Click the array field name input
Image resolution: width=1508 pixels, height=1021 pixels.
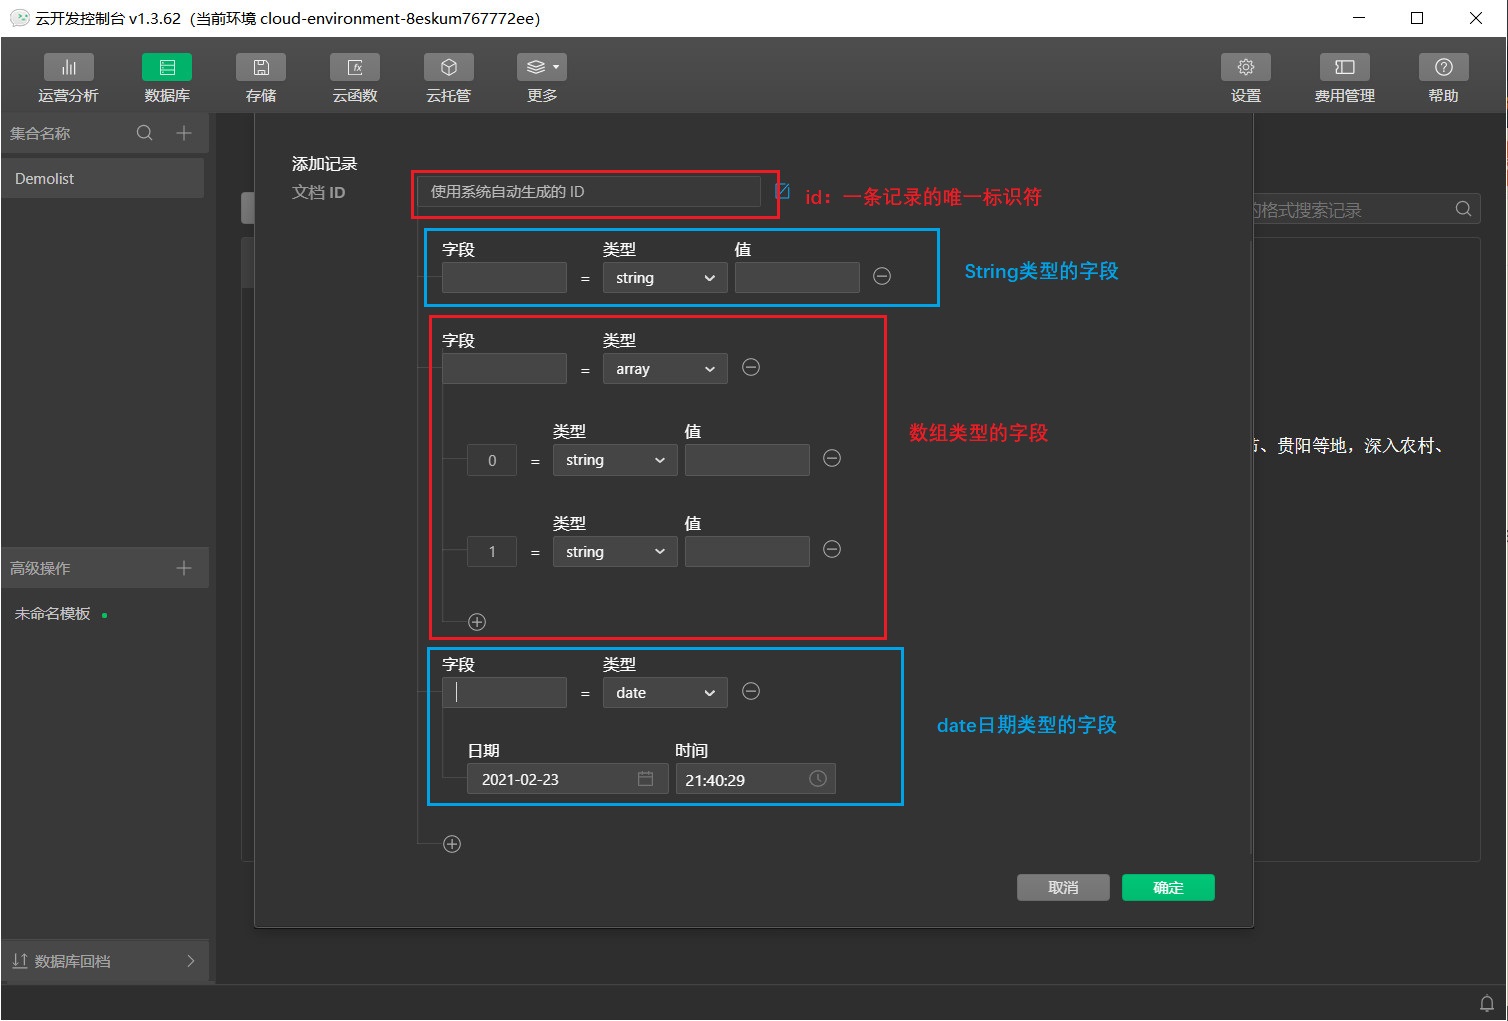(x=504, y=368)
